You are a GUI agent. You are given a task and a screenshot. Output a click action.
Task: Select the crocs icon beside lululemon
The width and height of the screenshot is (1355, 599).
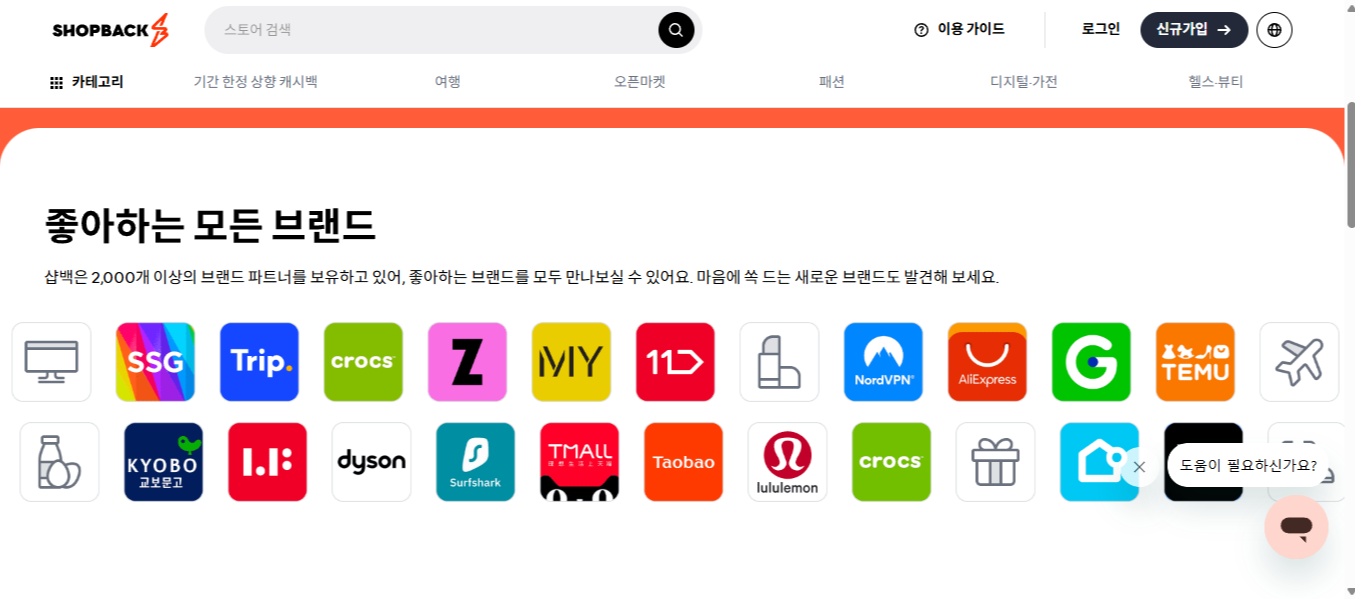891,462
